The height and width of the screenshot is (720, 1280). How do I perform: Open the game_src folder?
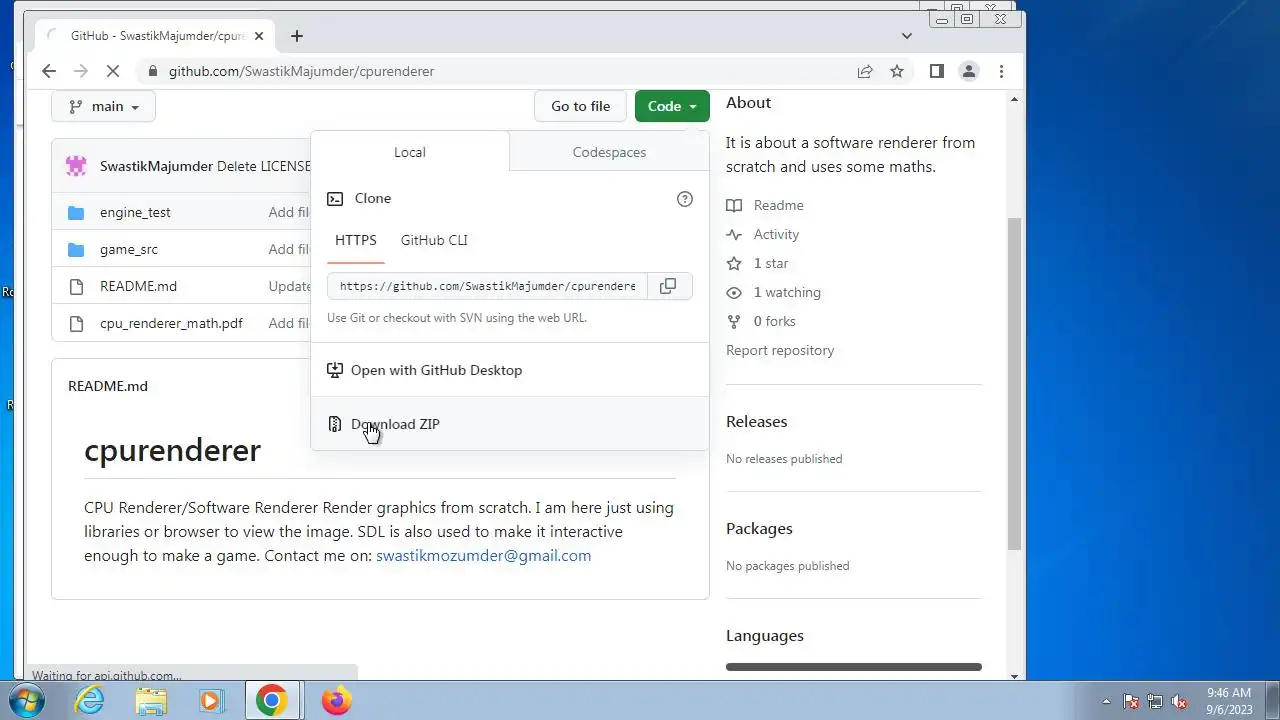(129, 249)
